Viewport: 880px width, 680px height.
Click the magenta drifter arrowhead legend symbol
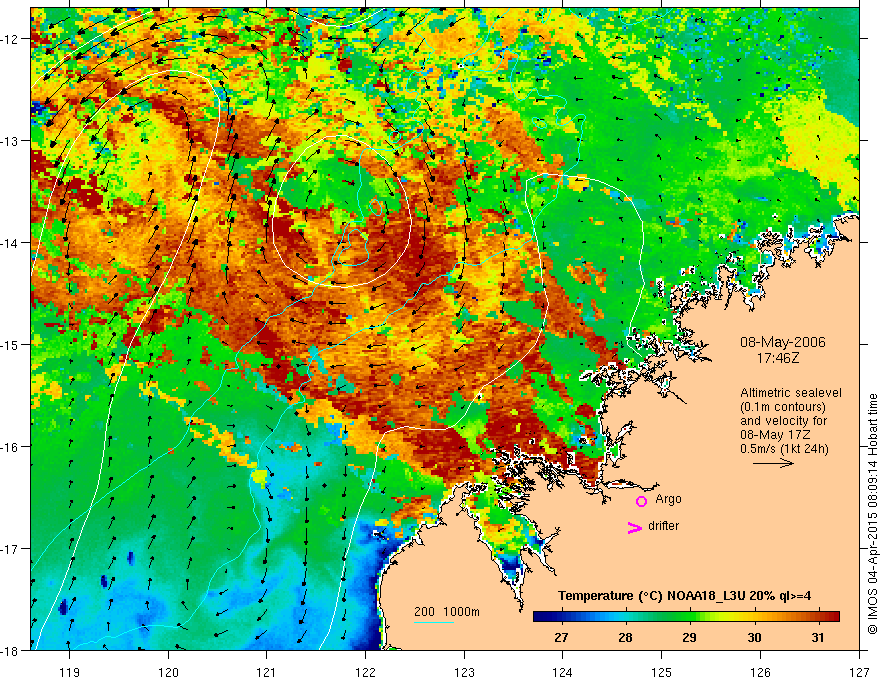coord(635,527)
